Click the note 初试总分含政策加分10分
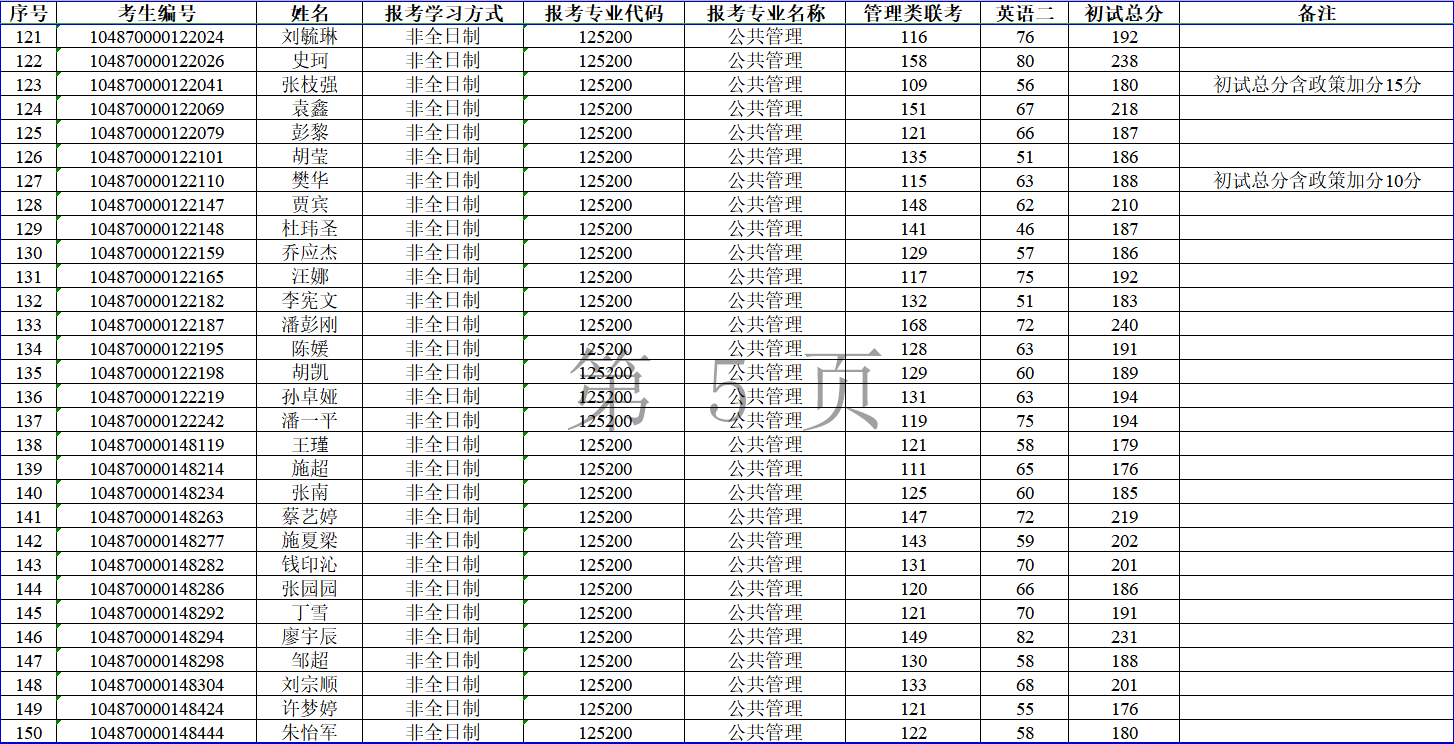This screenshot has height=744, width=1454. pyautogui.click(x=1316, y=181)
